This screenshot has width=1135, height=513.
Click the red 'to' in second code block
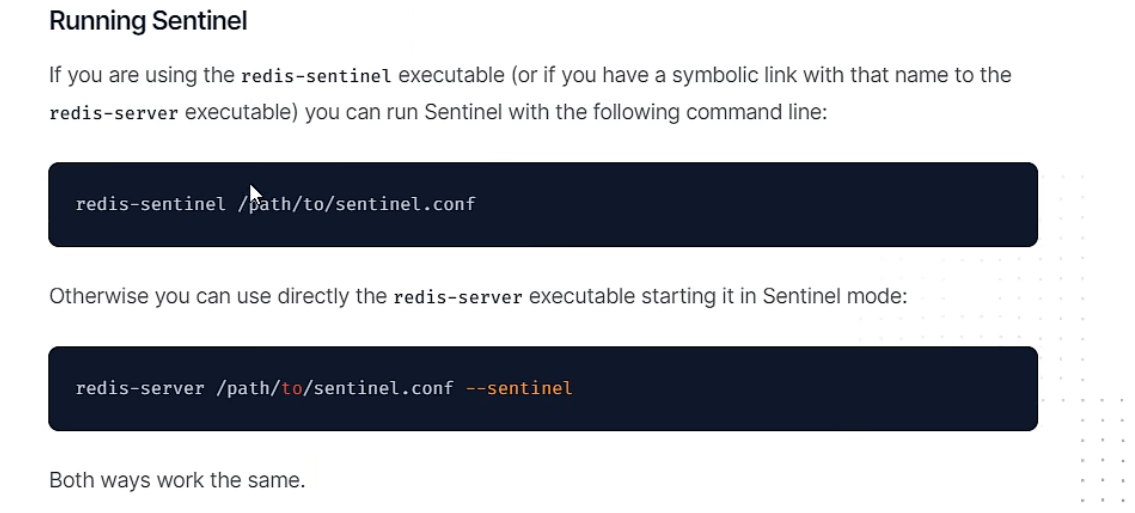(292, 389)
